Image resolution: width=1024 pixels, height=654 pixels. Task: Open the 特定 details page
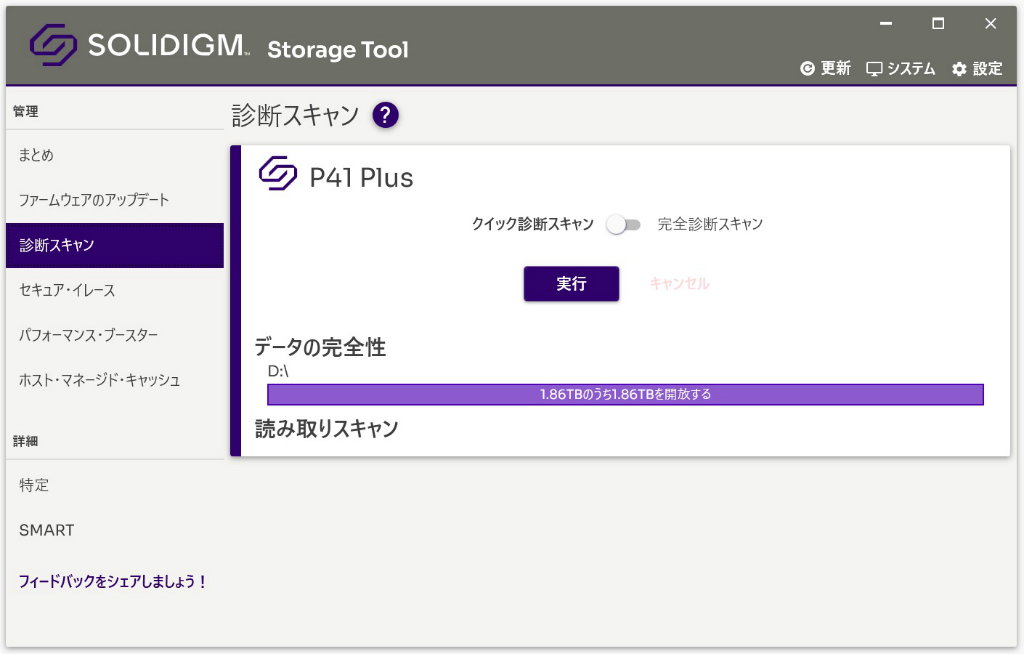[115, 485]
